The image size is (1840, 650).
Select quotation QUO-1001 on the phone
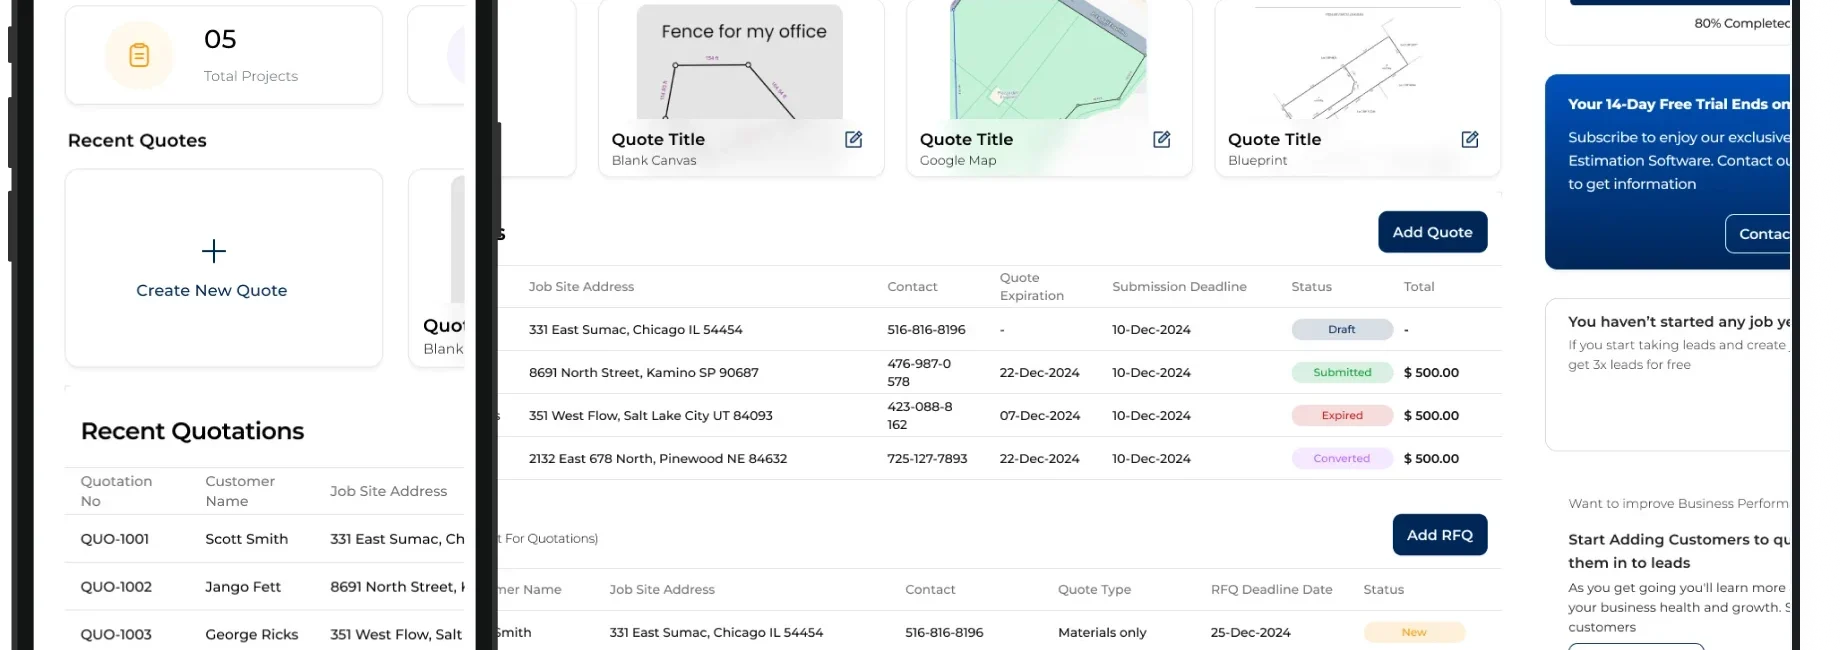pyautogui.click(x=115, y=539)
